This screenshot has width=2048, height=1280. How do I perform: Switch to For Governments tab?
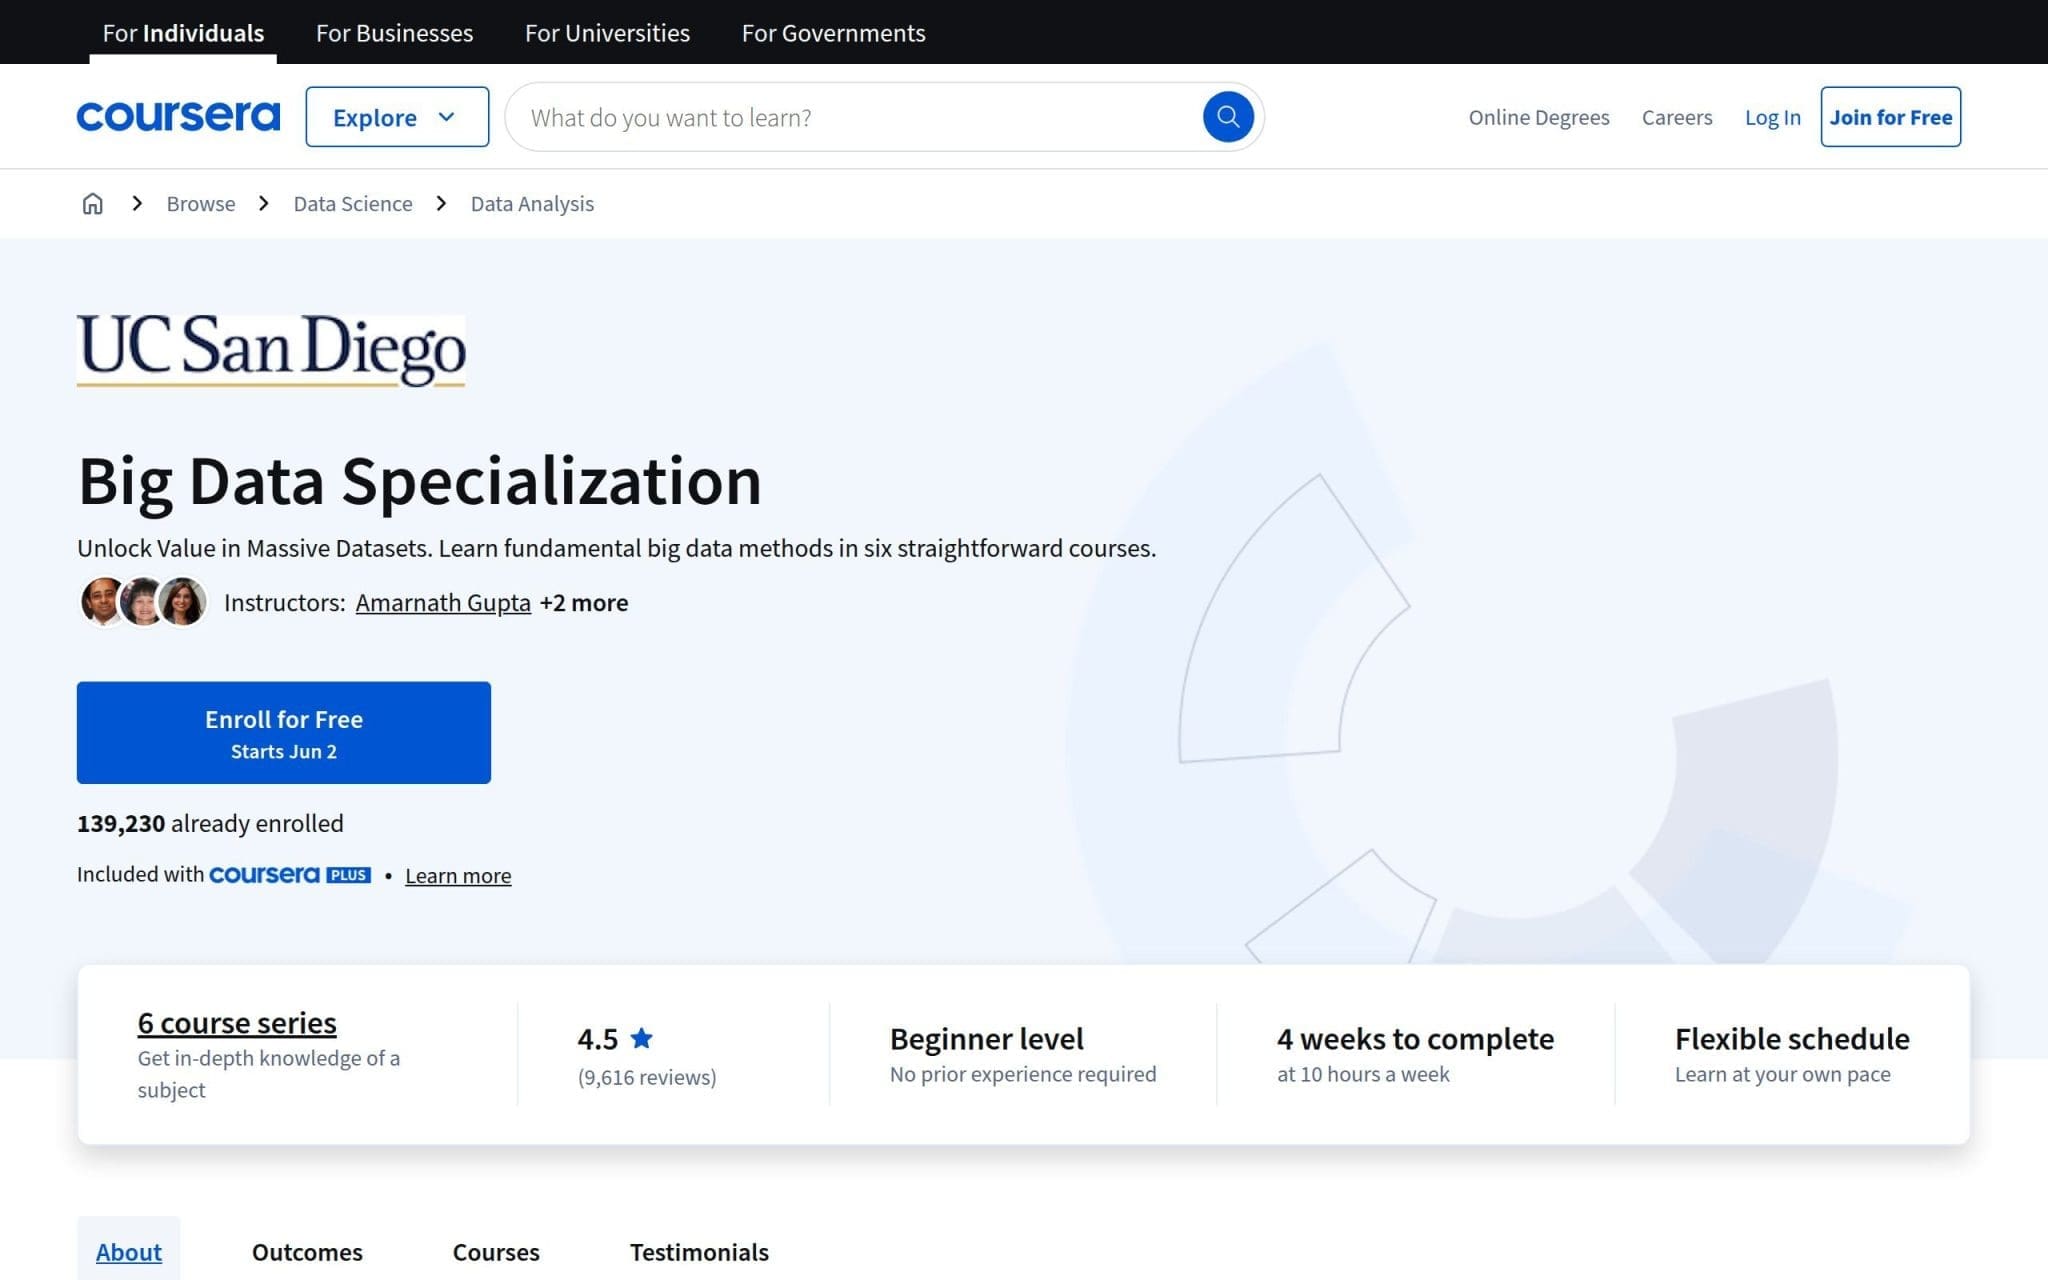pos(833,33)
